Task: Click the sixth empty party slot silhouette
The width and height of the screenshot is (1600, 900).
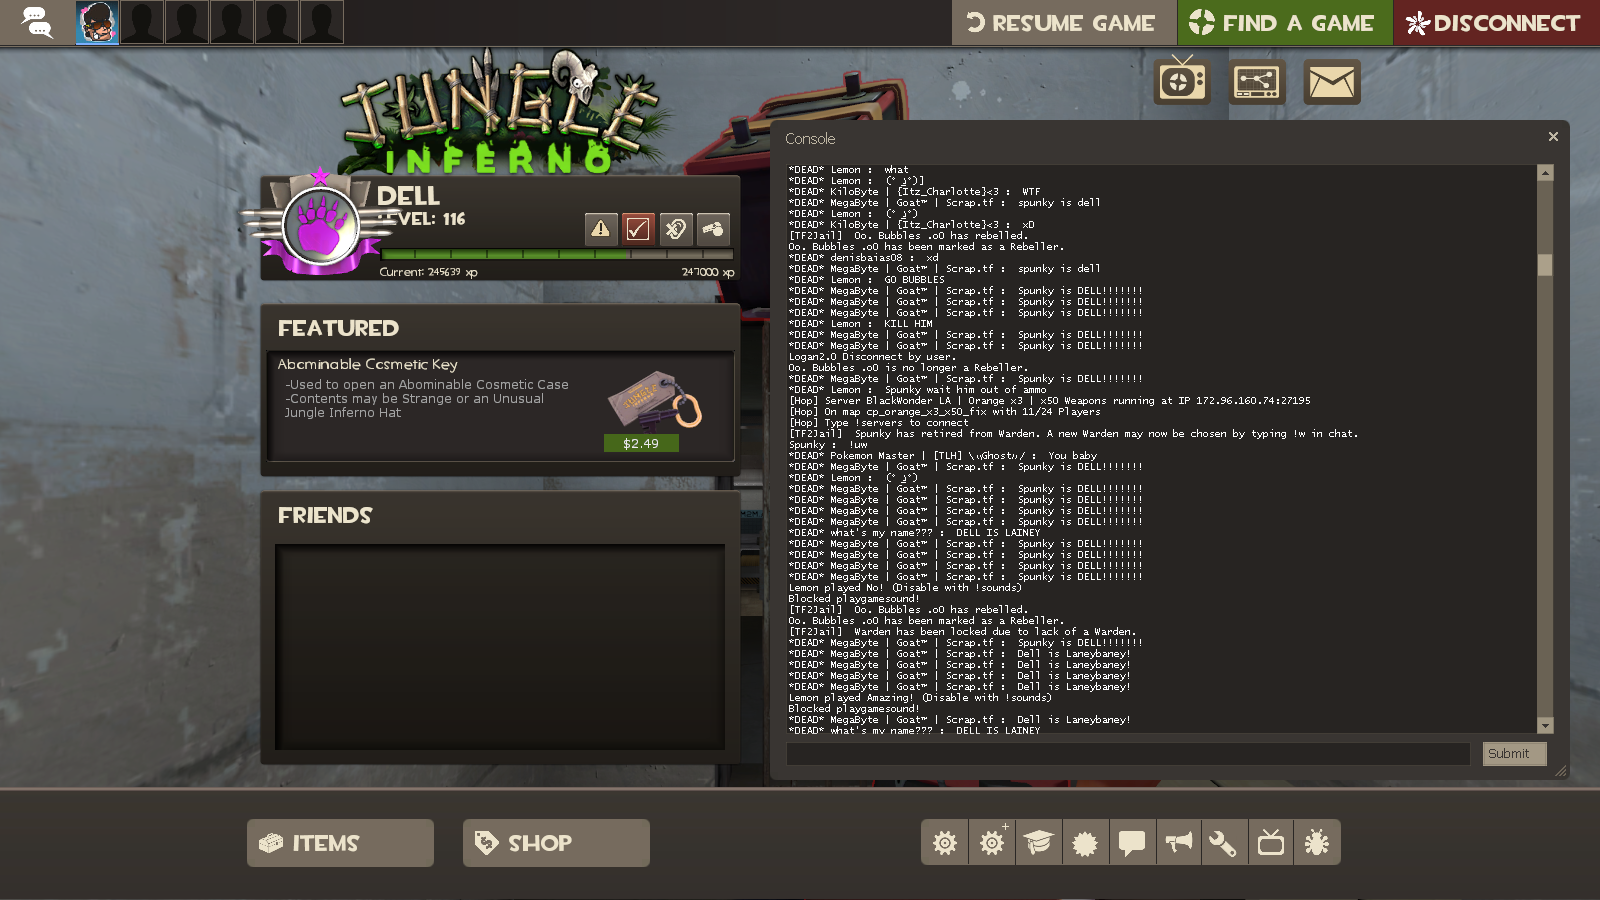Action: tap(322, 22)
